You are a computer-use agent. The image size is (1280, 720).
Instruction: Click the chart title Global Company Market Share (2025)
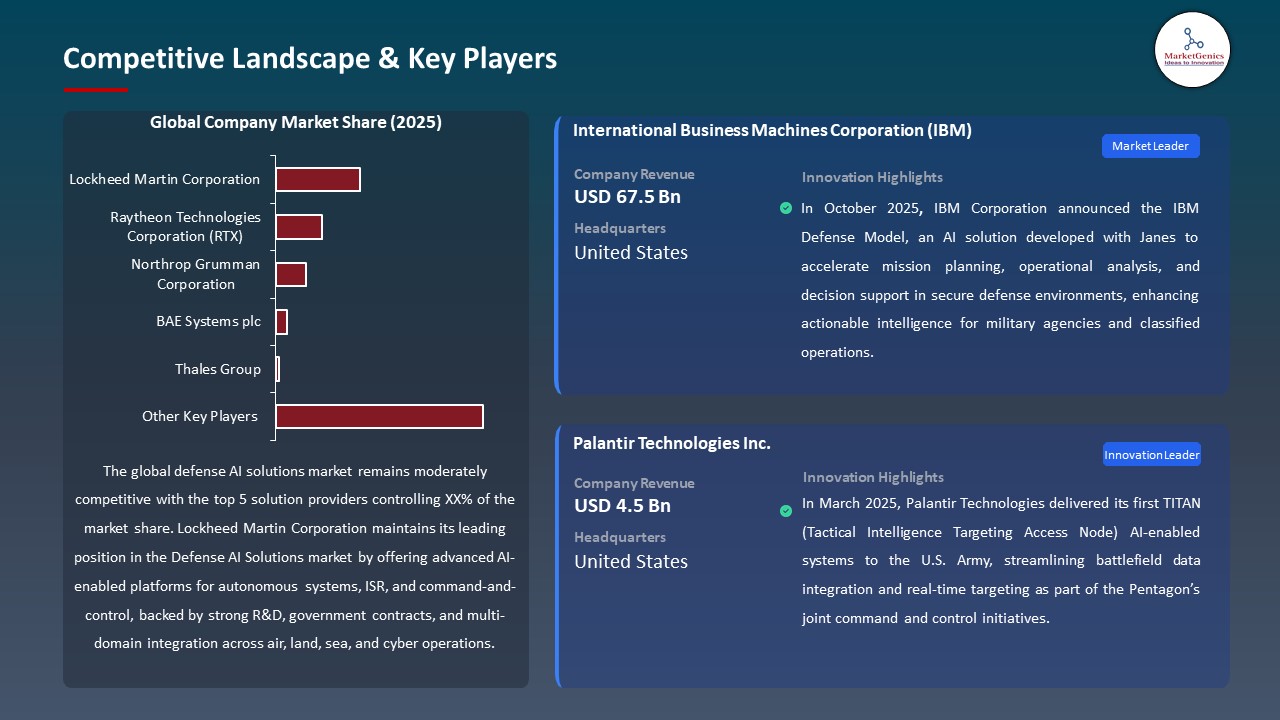click(x=296, y=122)
